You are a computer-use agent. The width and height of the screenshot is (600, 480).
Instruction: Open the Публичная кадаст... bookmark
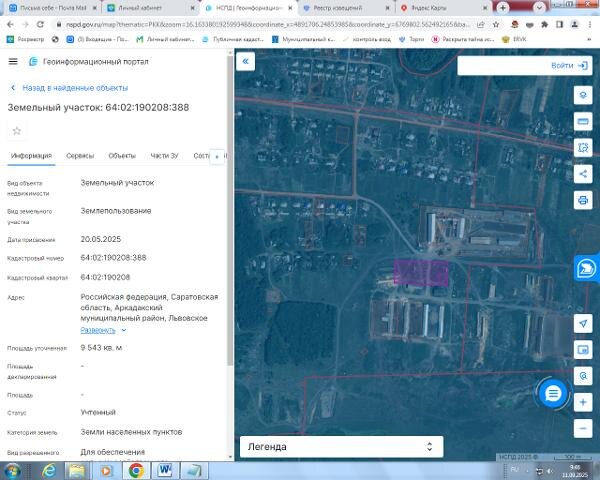click(233, 39)
